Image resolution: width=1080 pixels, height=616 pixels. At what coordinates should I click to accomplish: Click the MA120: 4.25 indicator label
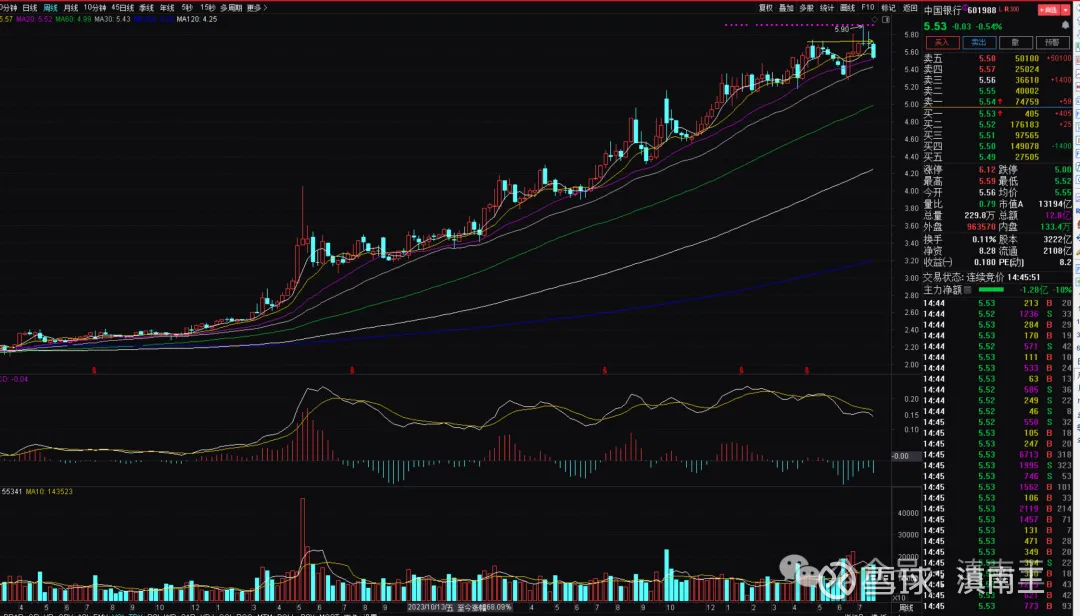point(197,19)
